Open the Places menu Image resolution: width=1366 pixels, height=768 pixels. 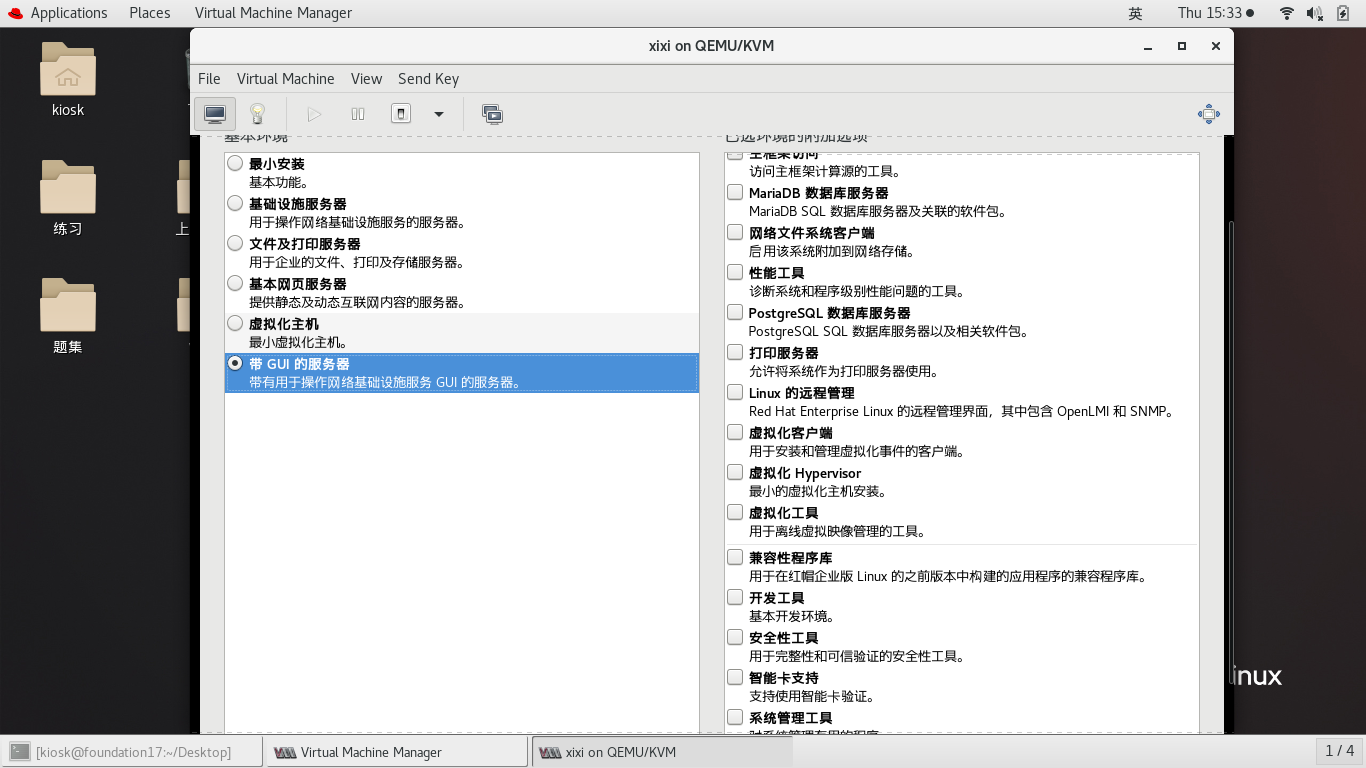(150, 13)
